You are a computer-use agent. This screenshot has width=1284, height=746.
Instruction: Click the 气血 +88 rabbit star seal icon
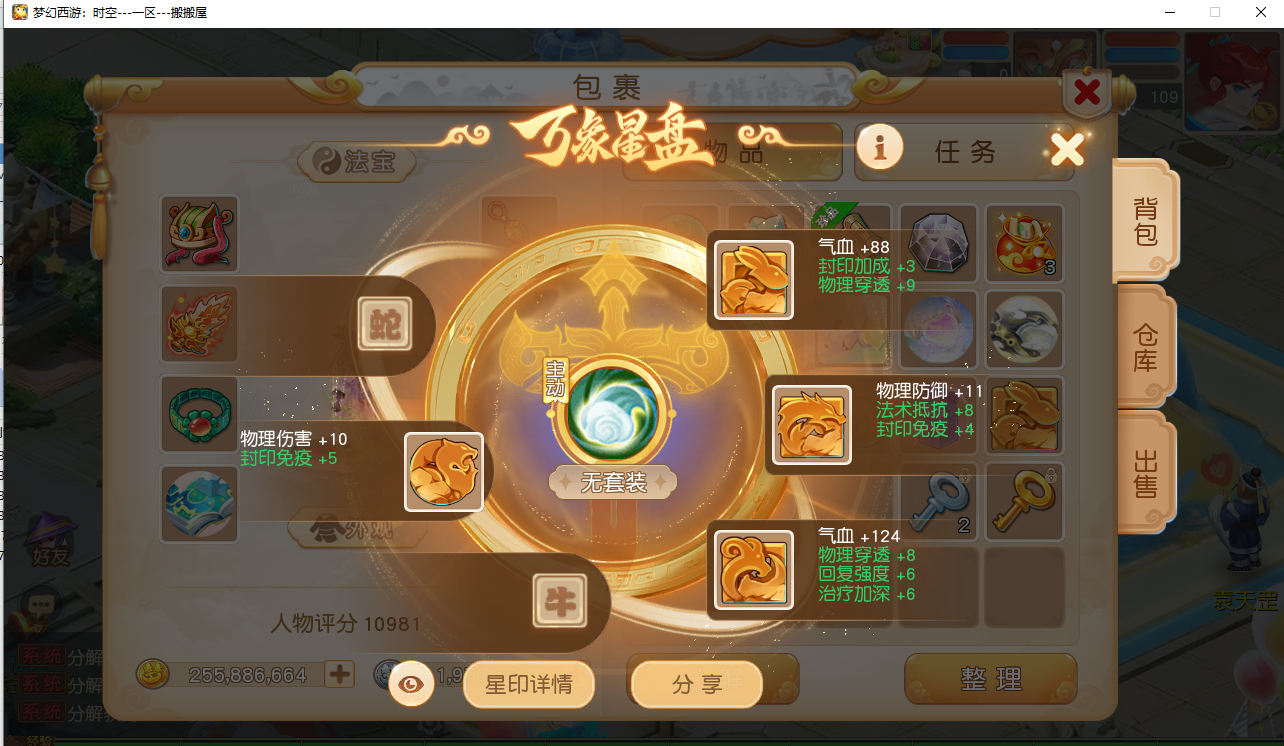(x=754, y=279)
